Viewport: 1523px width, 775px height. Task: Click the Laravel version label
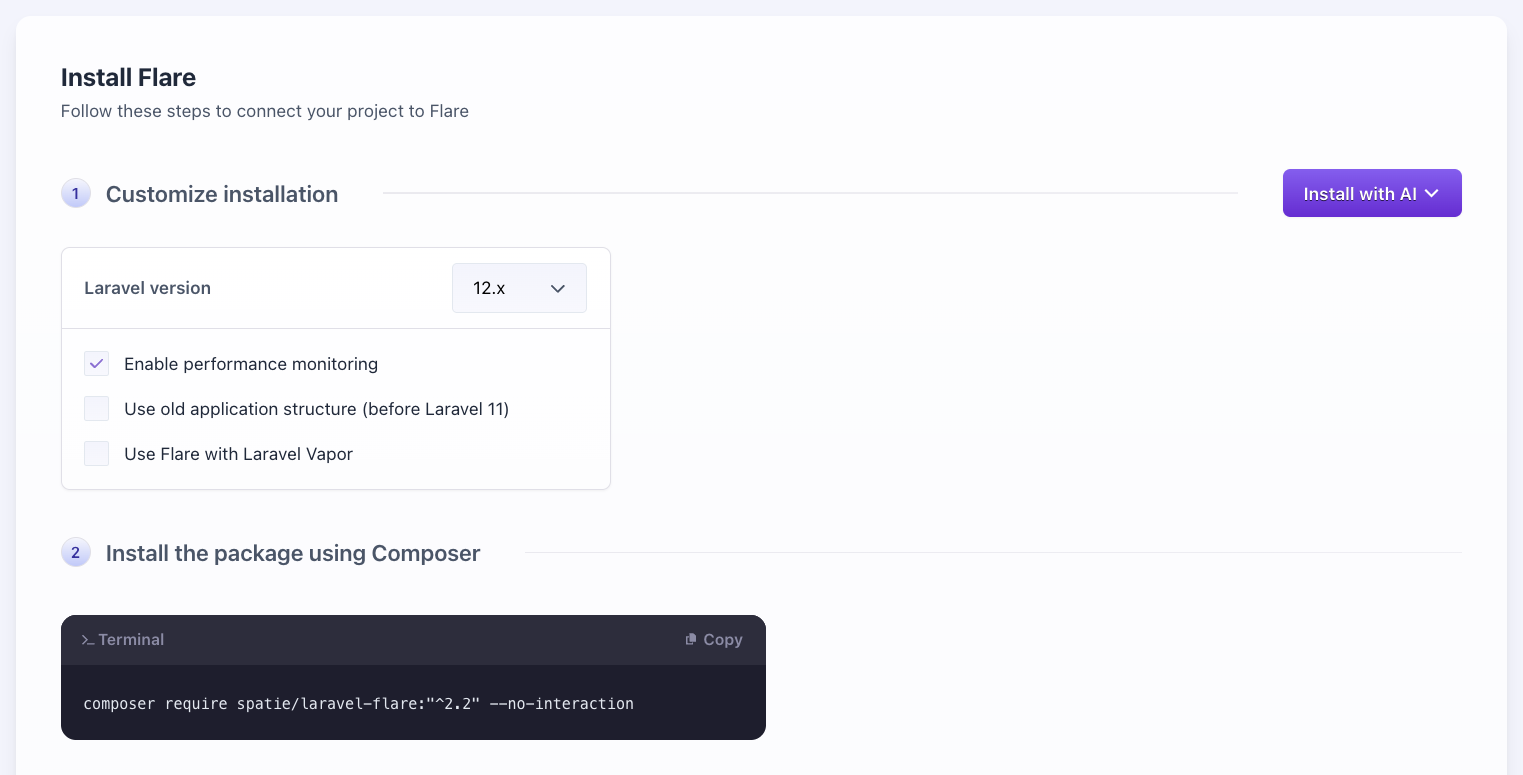pos(147,288)
